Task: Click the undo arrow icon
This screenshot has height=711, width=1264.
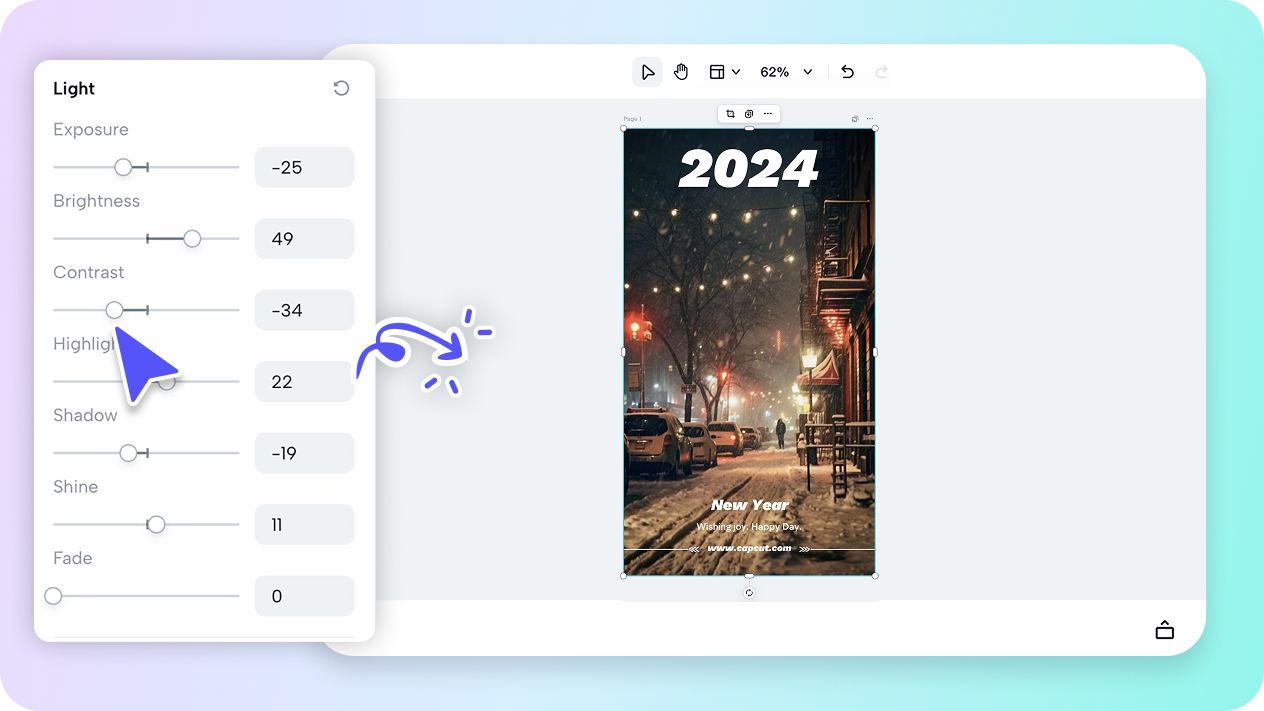Action: click(x=847, y=71)
